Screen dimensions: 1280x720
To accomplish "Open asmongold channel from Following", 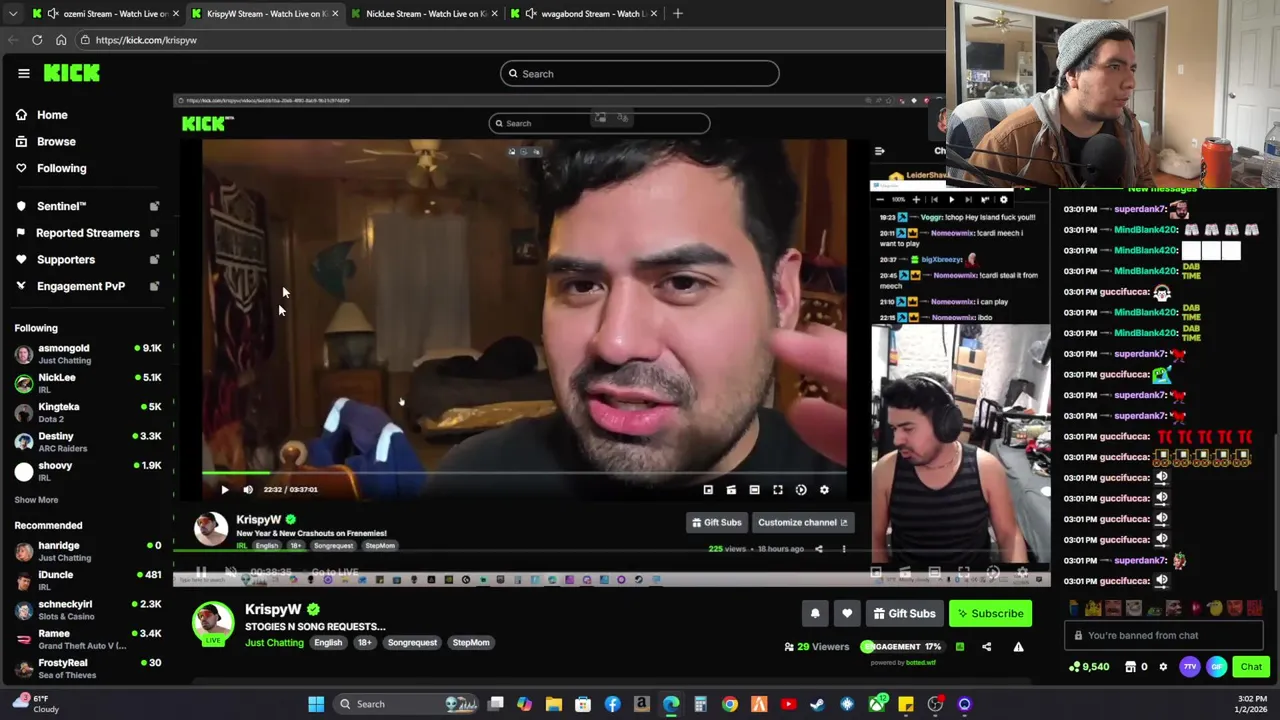I will point(88,354).
